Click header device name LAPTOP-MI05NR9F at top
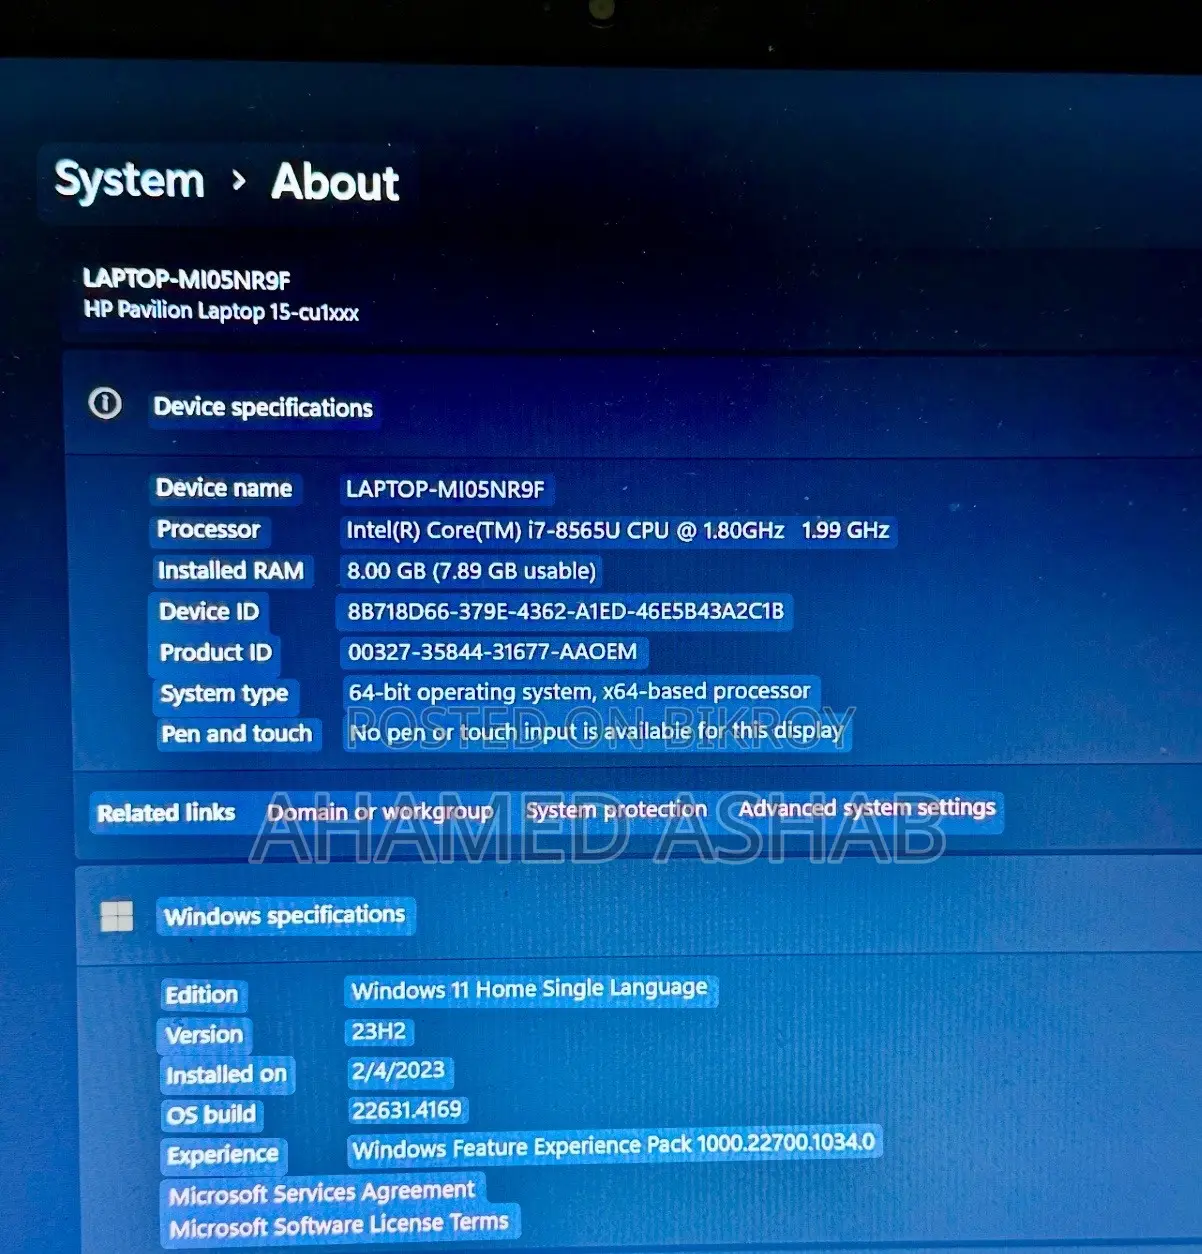Image resolution: width=1202 pixels, height=1254 pixels. [x=187, y=279]
